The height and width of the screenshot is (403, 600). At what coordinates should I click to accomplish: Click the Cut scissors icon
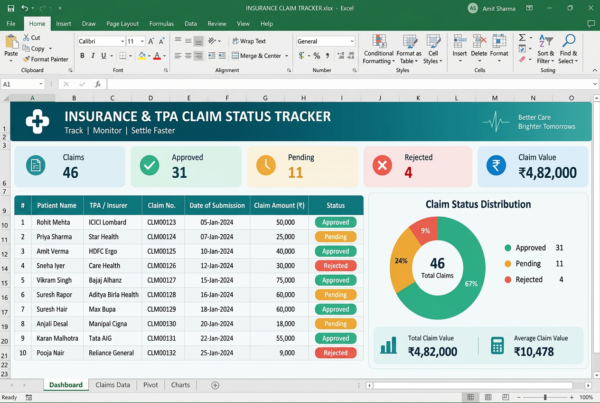click(x=26, y=38)
